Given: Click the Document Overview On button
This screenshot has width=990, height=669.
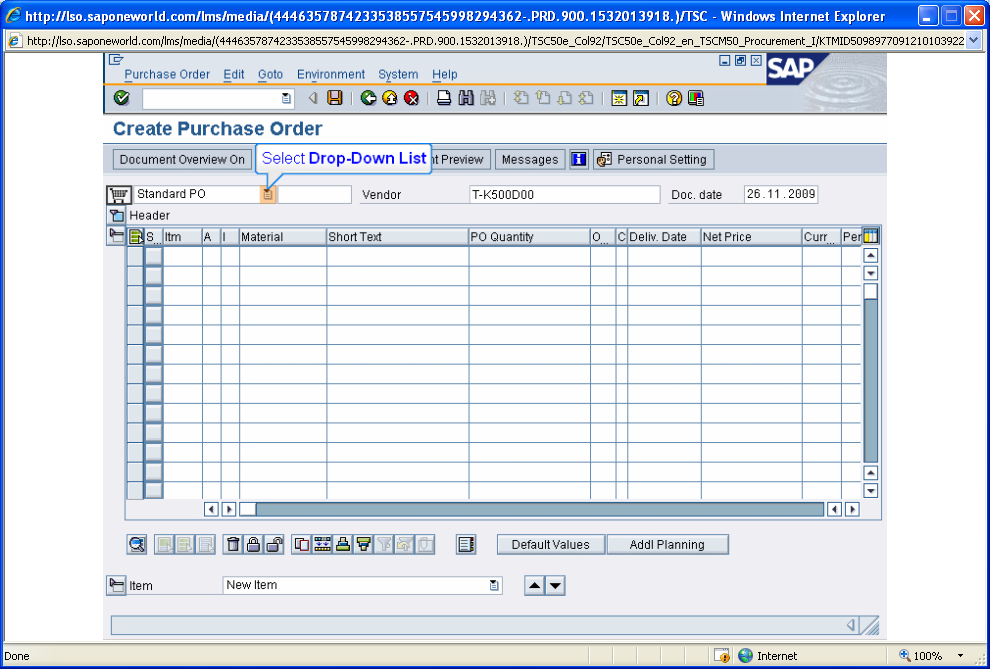Looking at the screenshot, I should click(182, 160).
